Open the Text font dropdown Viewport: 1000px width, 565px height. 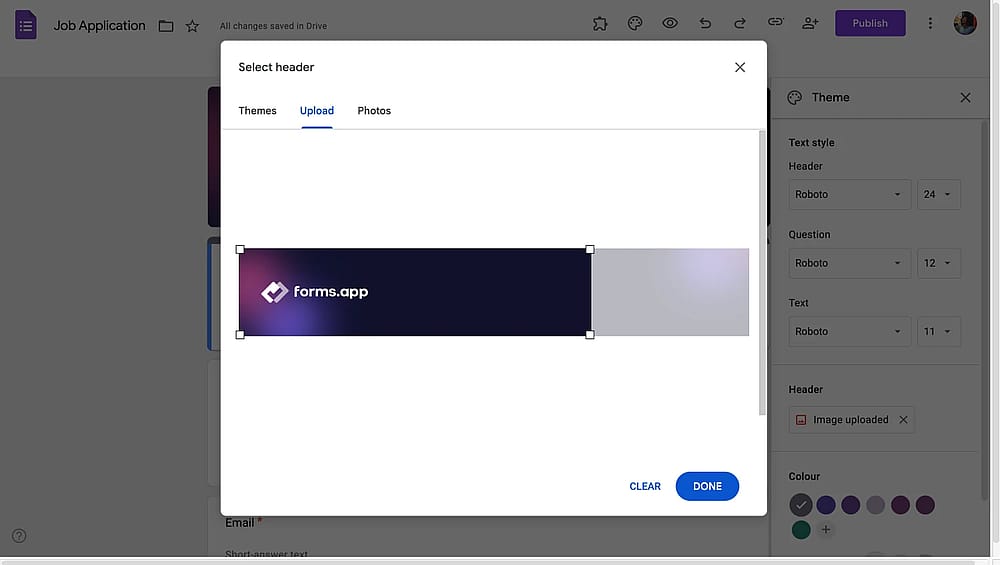[x=849, y=332]
